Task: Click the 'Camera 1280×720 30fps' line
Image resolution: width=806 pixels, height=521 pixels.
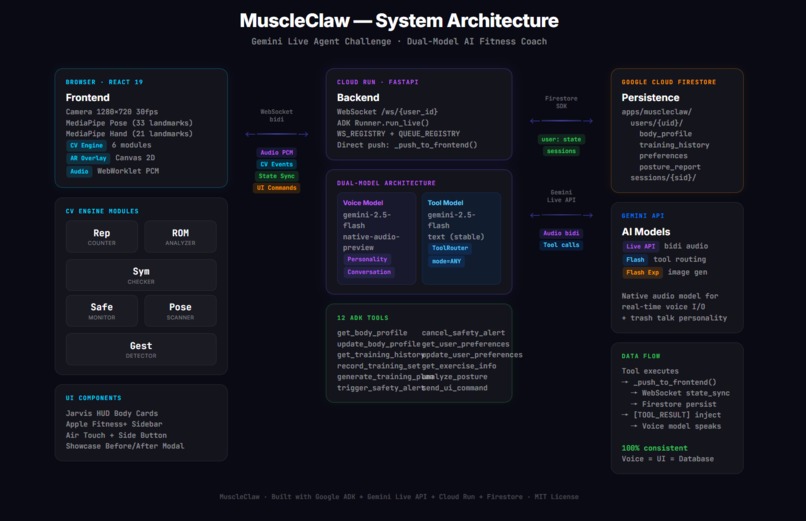Action: (112, 111)
